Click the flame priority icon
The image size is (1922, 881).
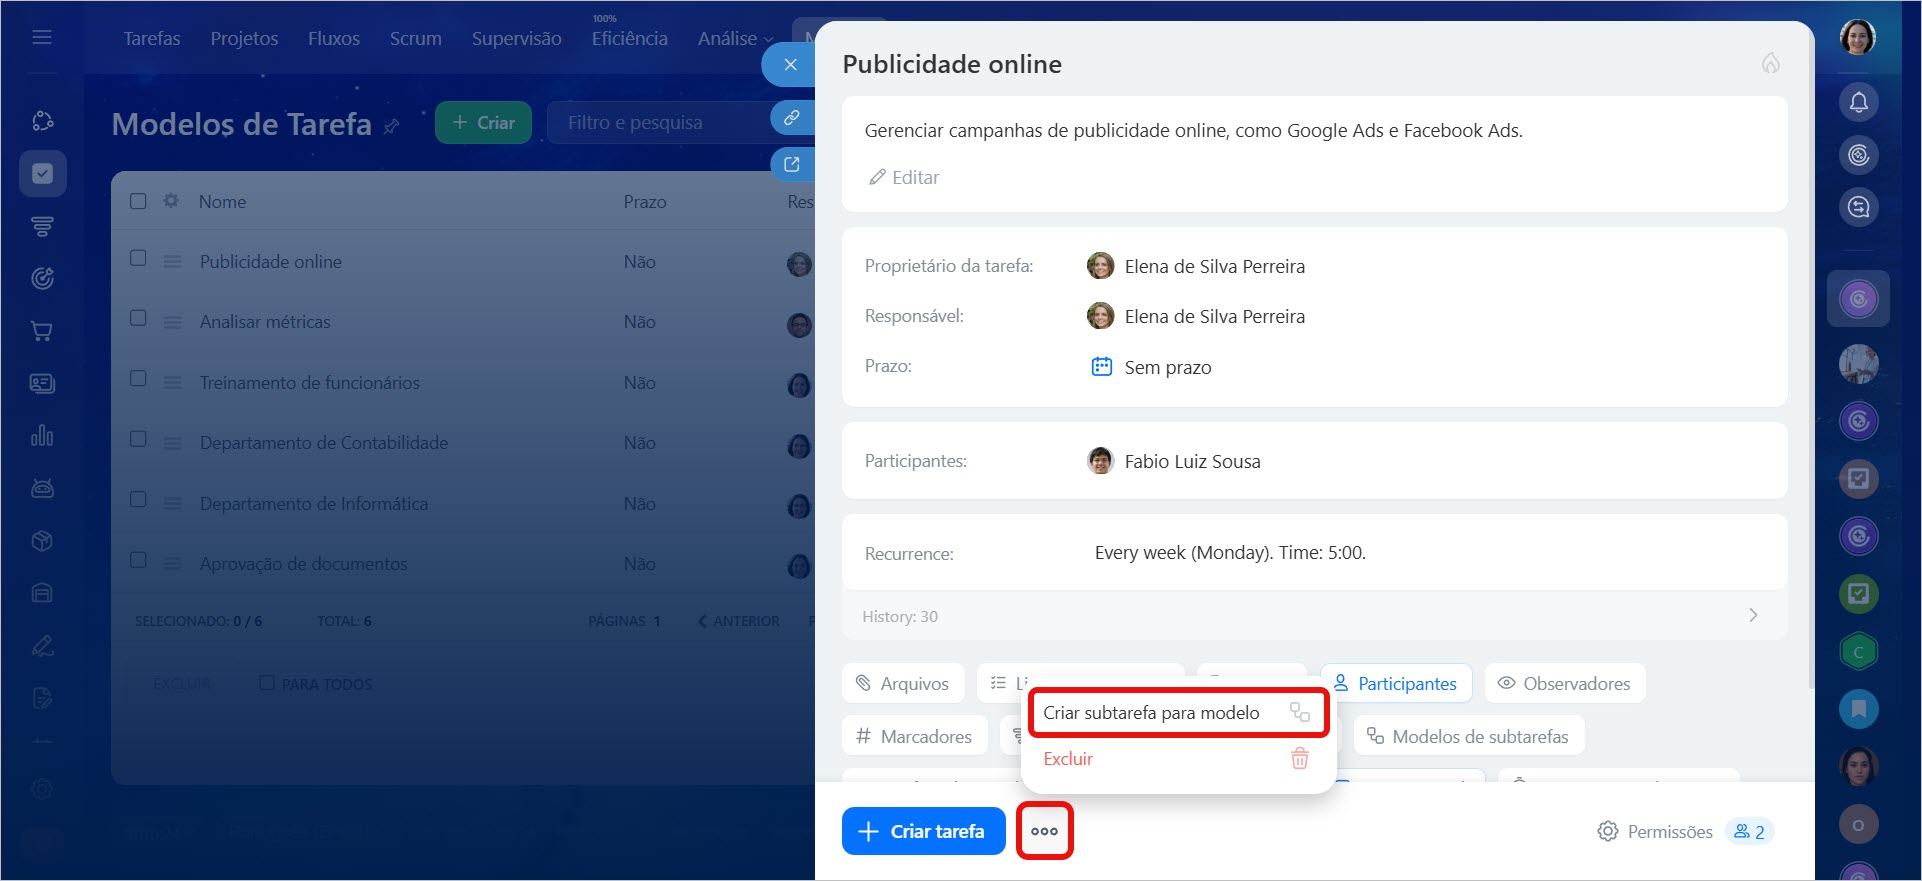(1770, 64)
